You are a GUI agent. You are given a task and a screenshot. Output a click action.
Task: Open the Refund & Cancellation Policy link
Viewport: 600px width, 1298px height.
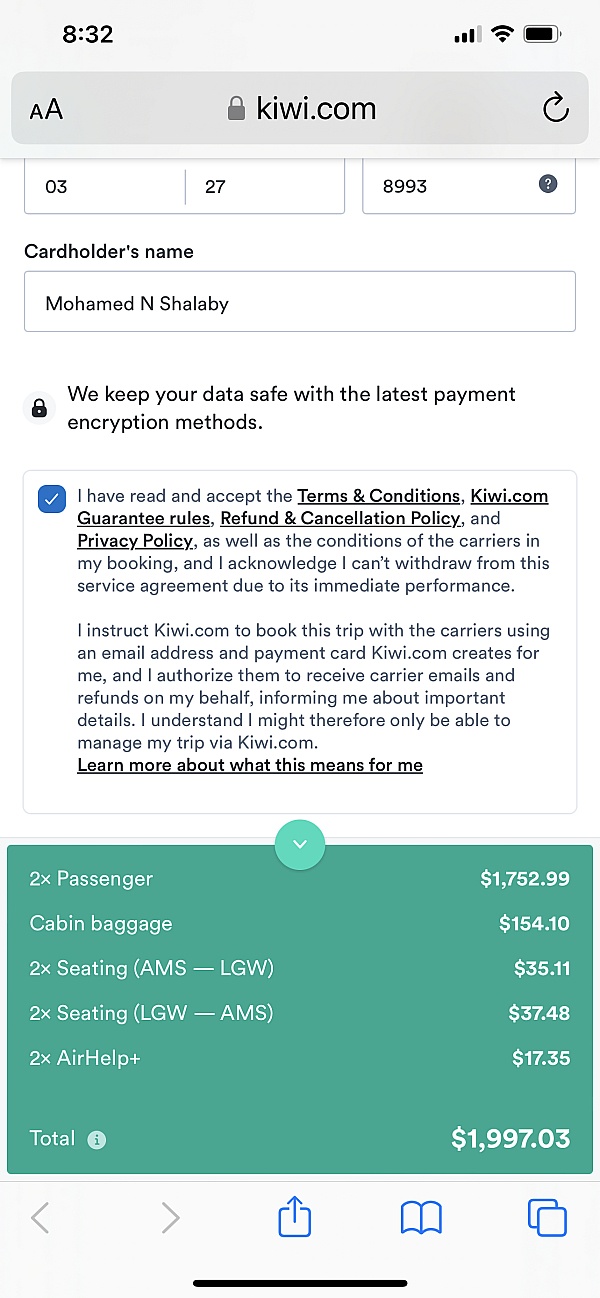[342, 518]
